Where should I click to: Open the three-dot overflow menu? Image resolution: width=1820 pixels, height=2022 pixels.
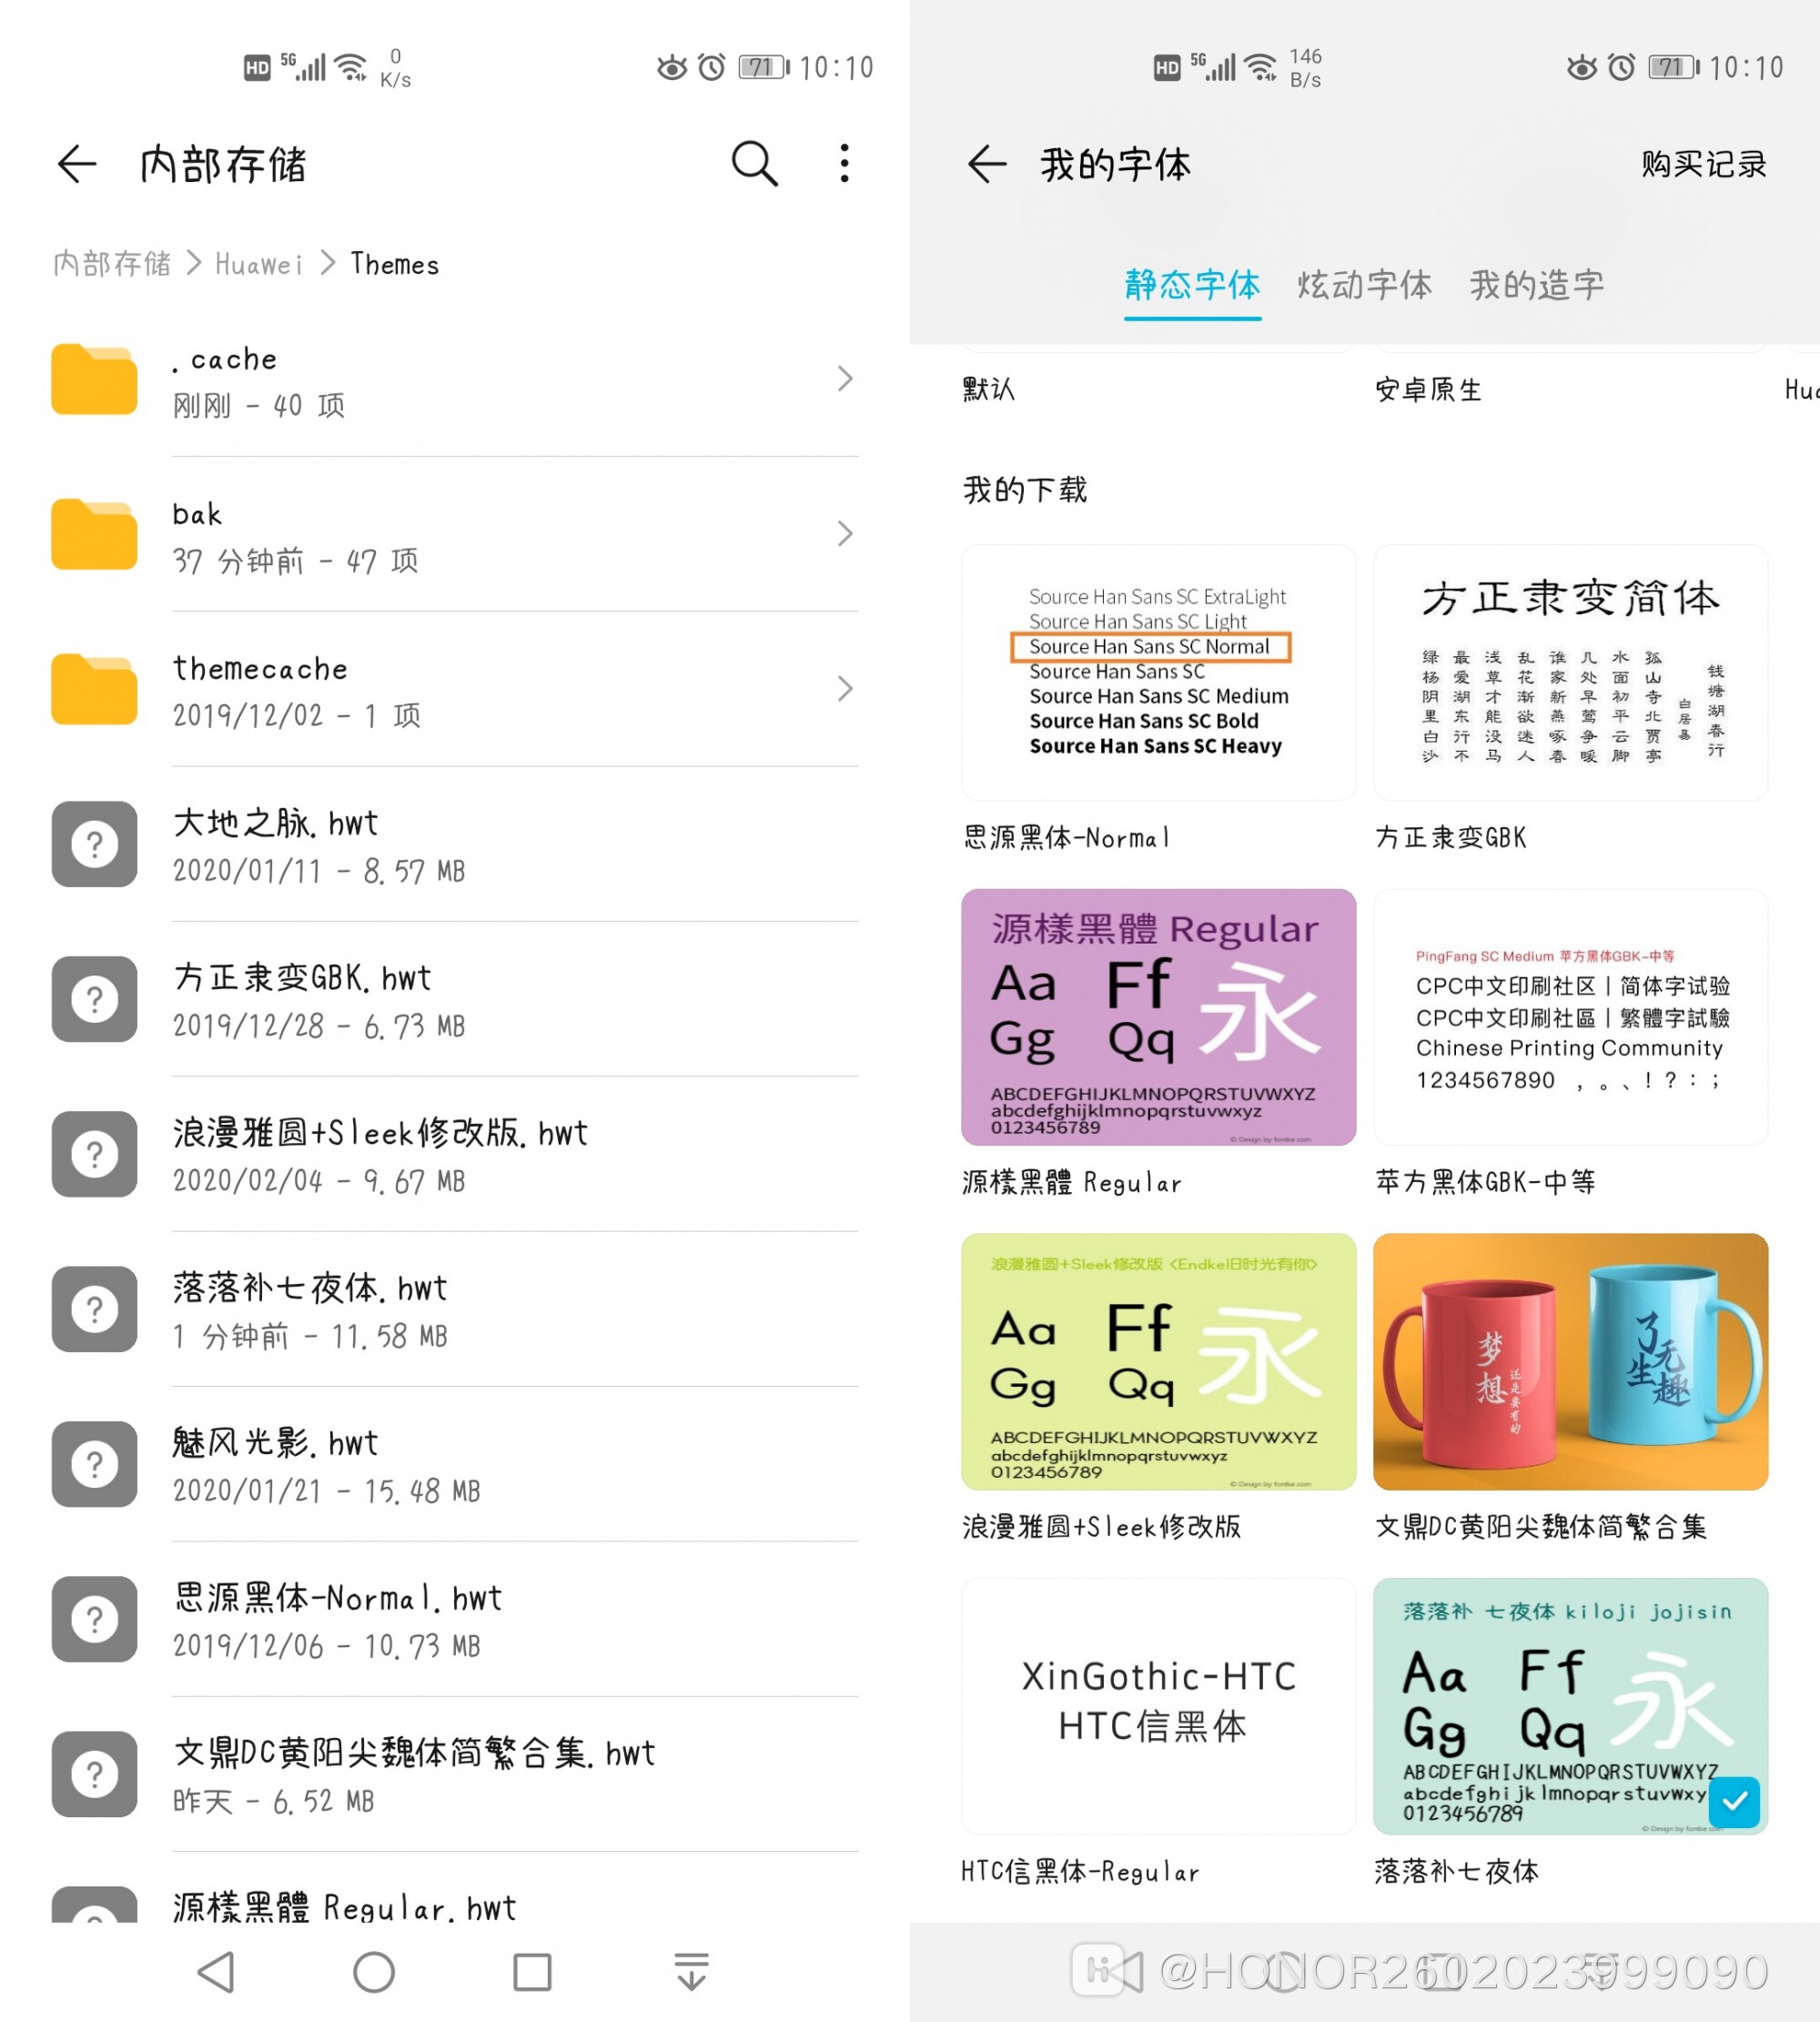pos(845,164)
